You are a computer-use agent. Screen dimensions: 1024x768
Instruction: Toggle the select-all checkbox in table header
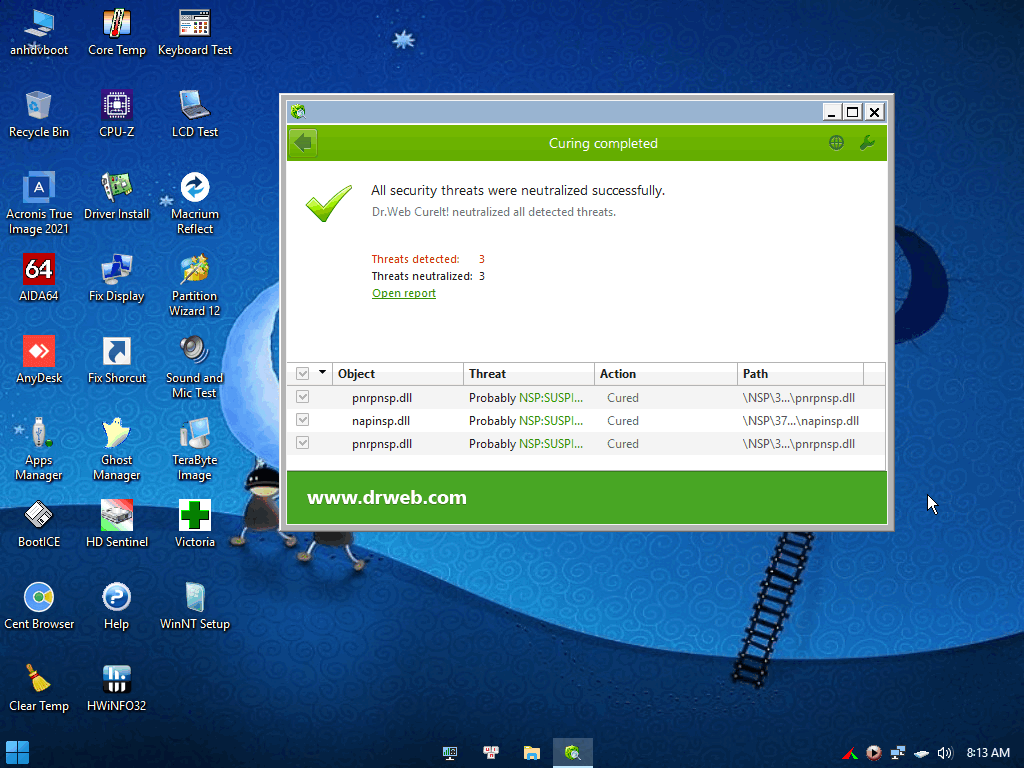pyautogui.click(x=302, y=374)
